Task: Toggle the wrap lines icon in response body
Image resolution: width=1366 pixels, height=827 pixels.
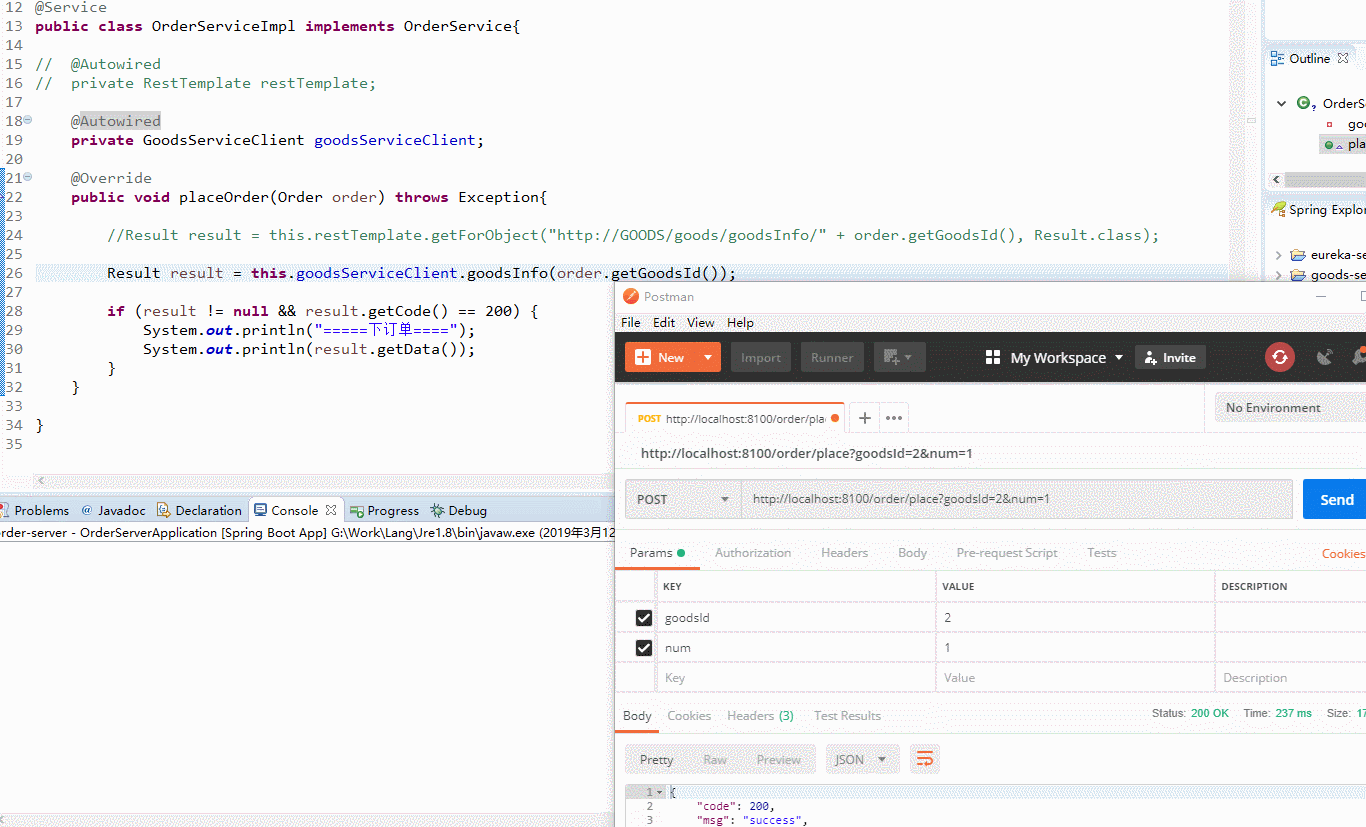Action: click(x=925, y=760)
